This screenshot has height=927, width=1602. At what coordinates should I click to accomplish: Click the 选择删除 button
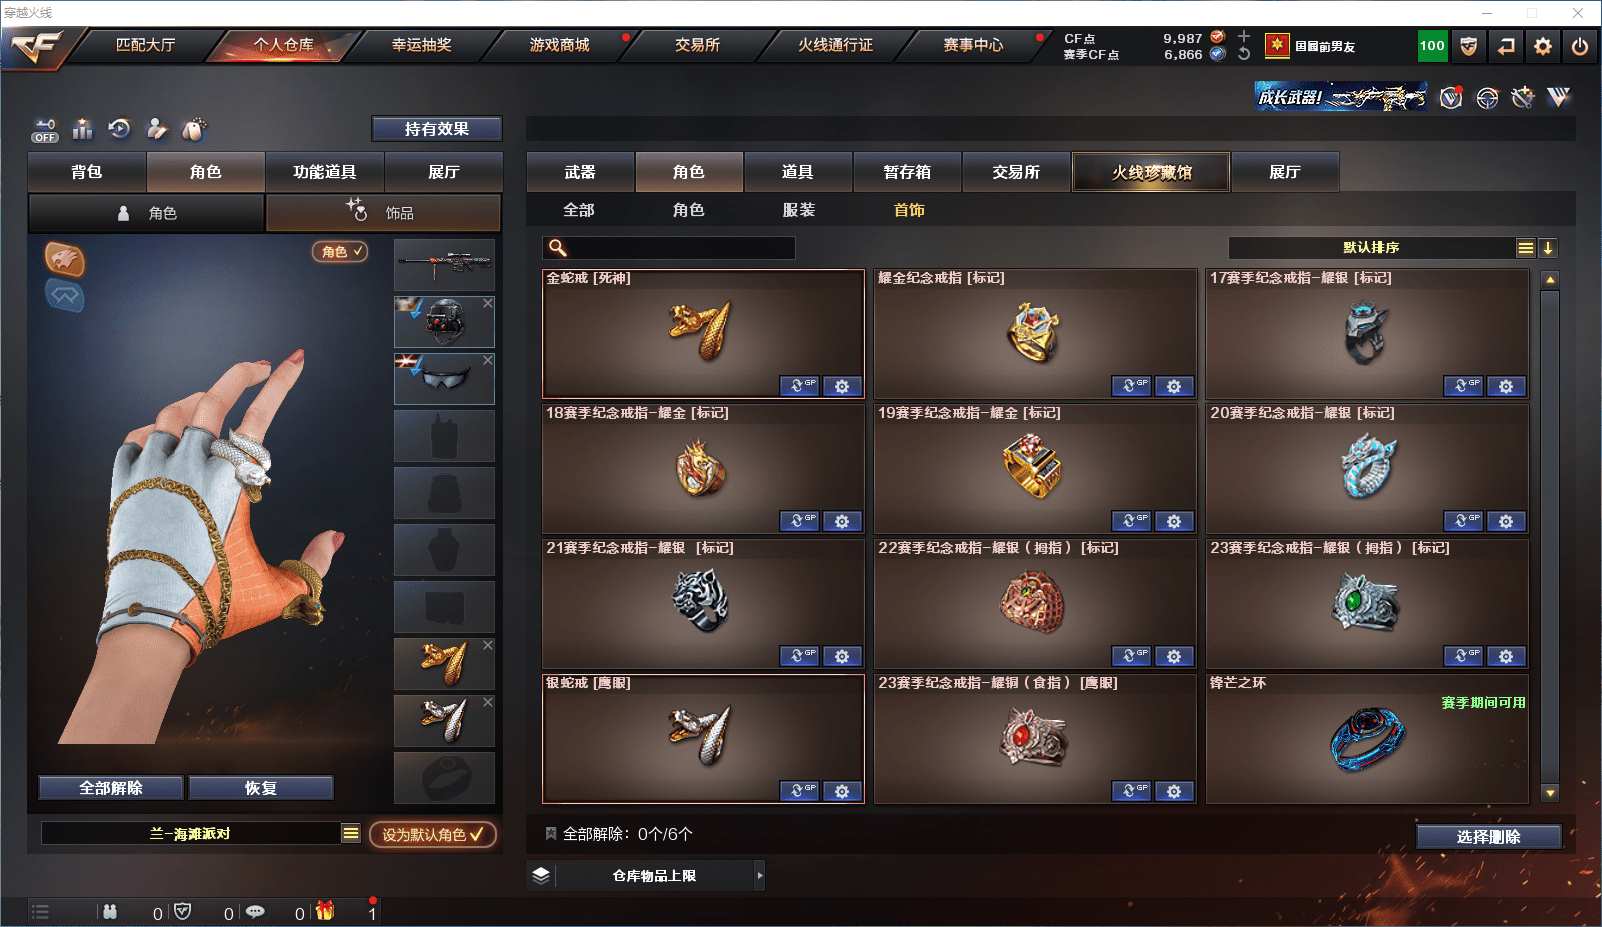point(1488,837)
